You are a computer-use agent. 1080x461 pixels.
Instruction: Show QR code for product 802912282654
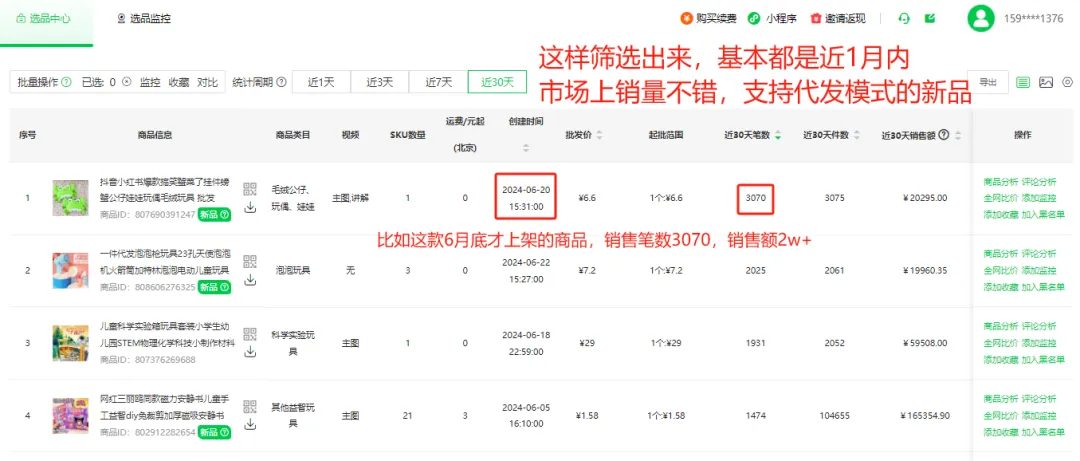click(x=250, y=407)
